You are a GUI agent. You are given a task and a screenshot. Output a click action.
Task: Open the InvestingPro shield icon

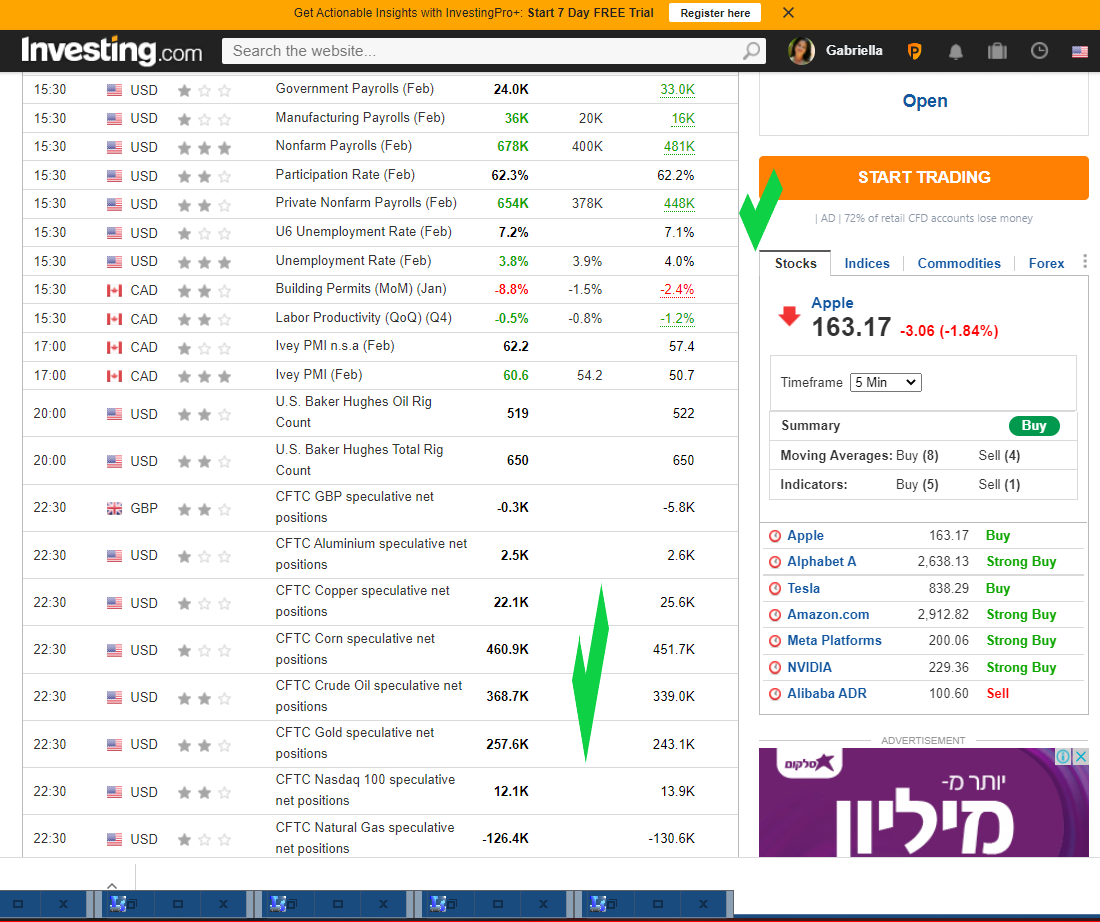point(914,51)
